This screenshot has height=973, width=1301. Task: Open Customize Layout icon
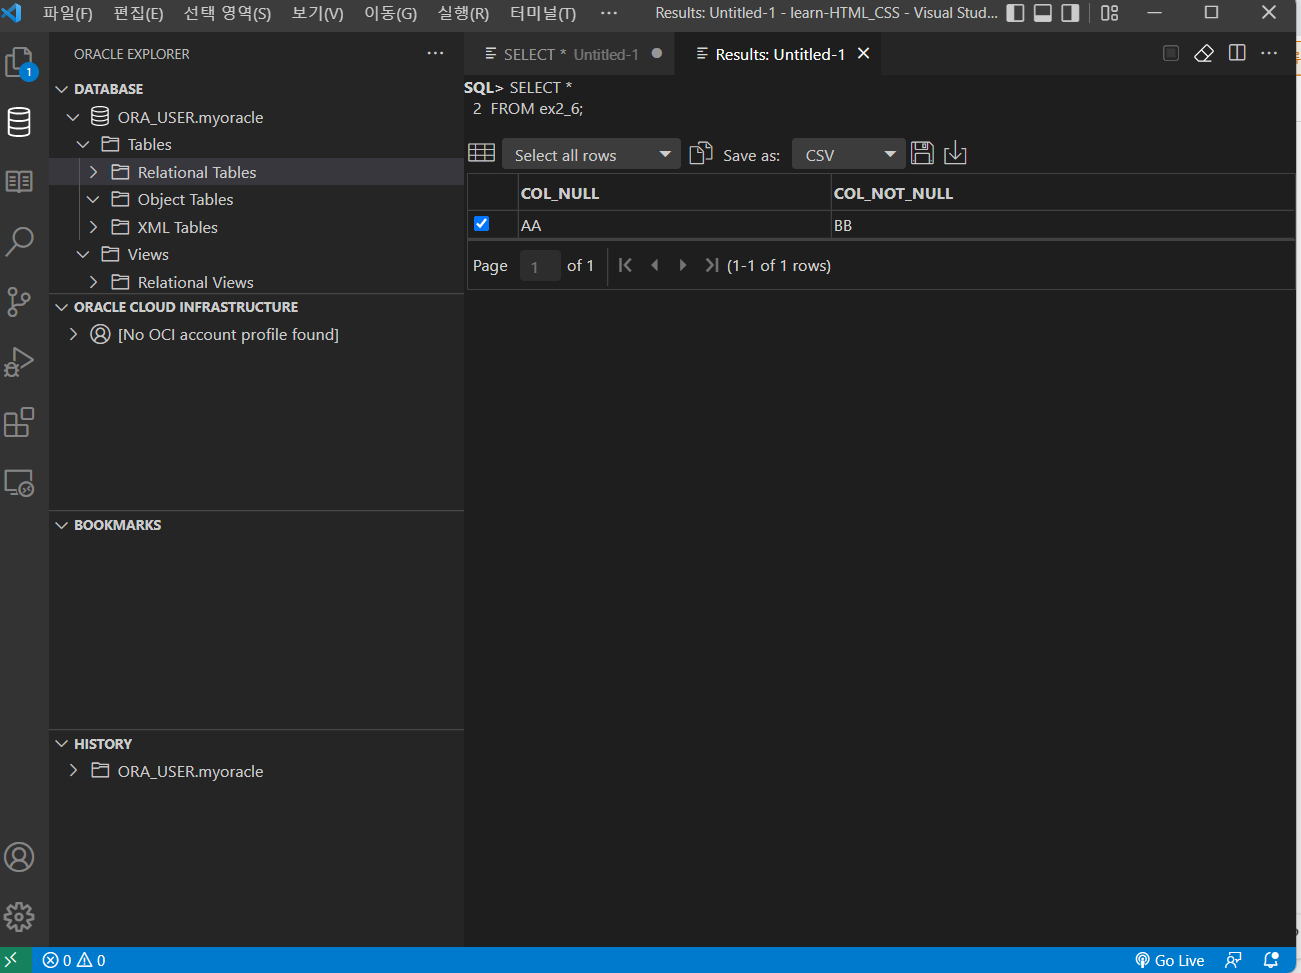1110,13
